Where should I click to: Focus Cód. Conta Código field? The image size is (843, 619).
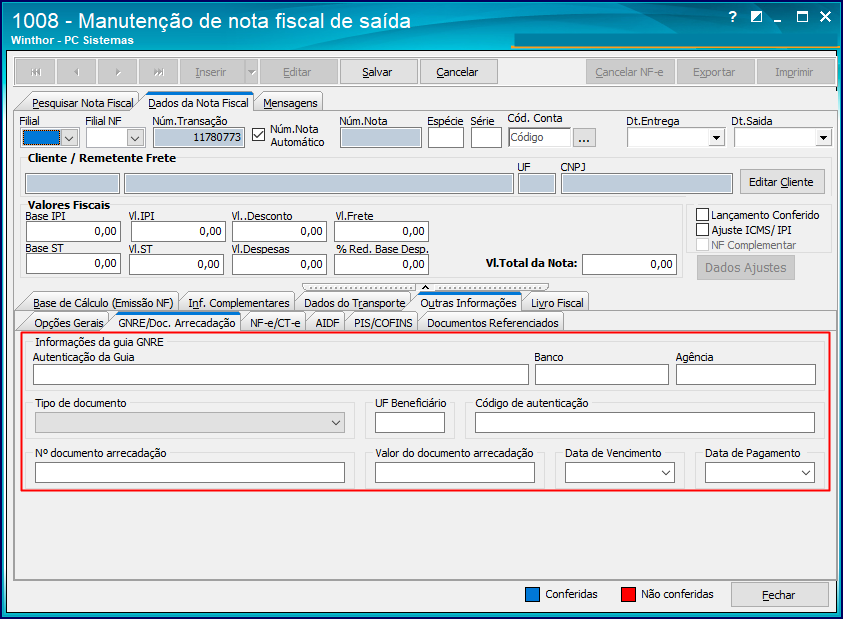point(539,137)
